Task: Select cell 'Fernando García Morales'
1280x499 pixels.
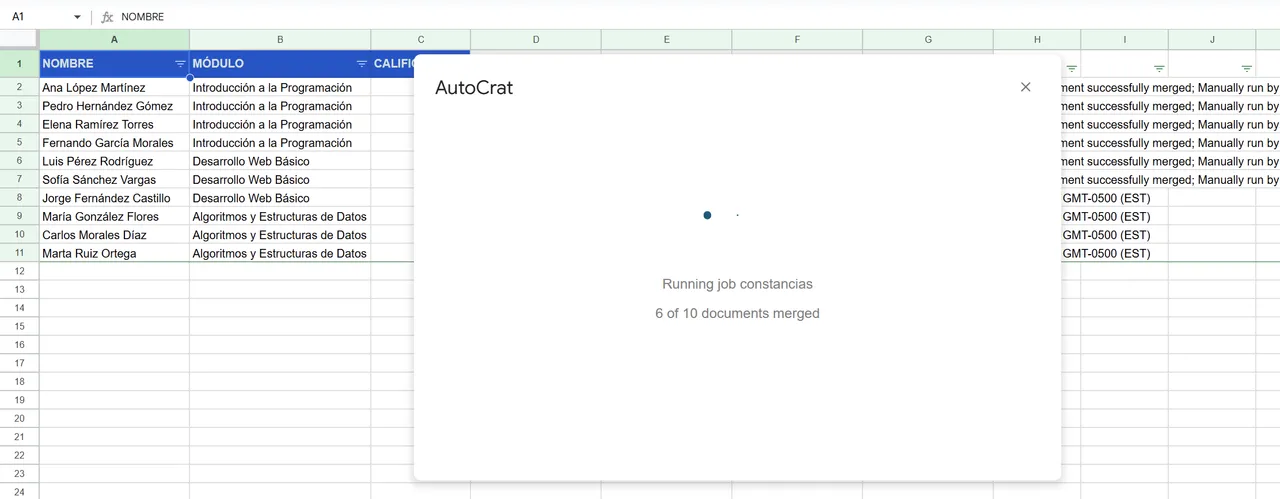Action: click(114, 143)
